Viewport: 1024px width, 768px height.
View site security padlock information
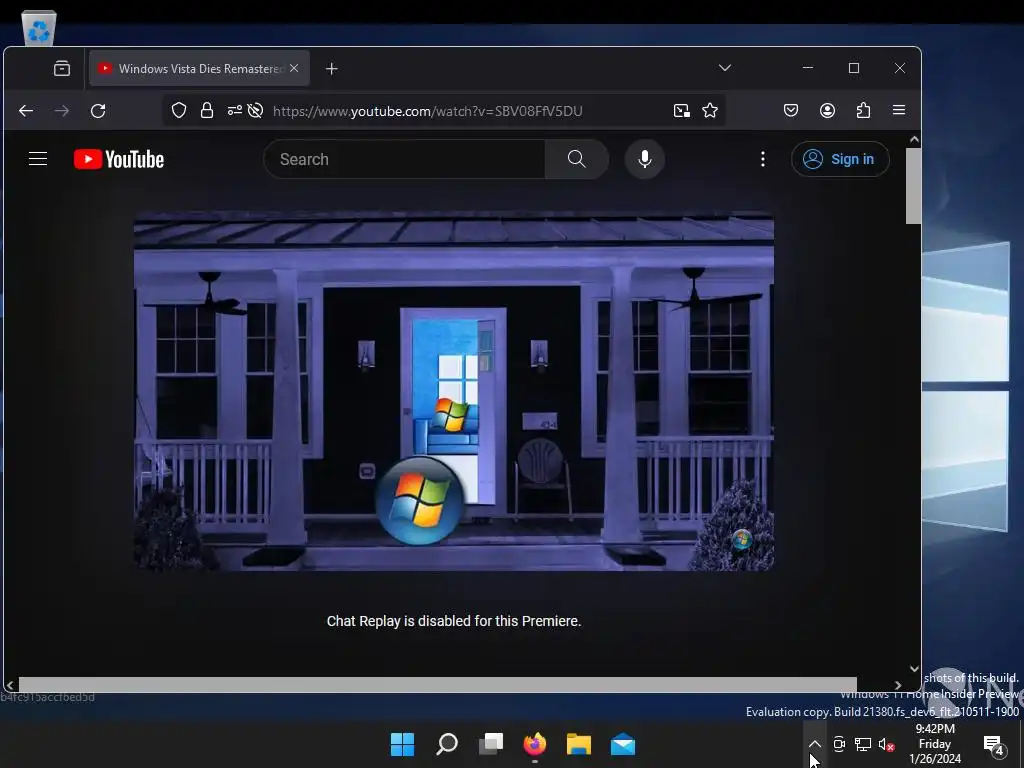coord(207,110)
